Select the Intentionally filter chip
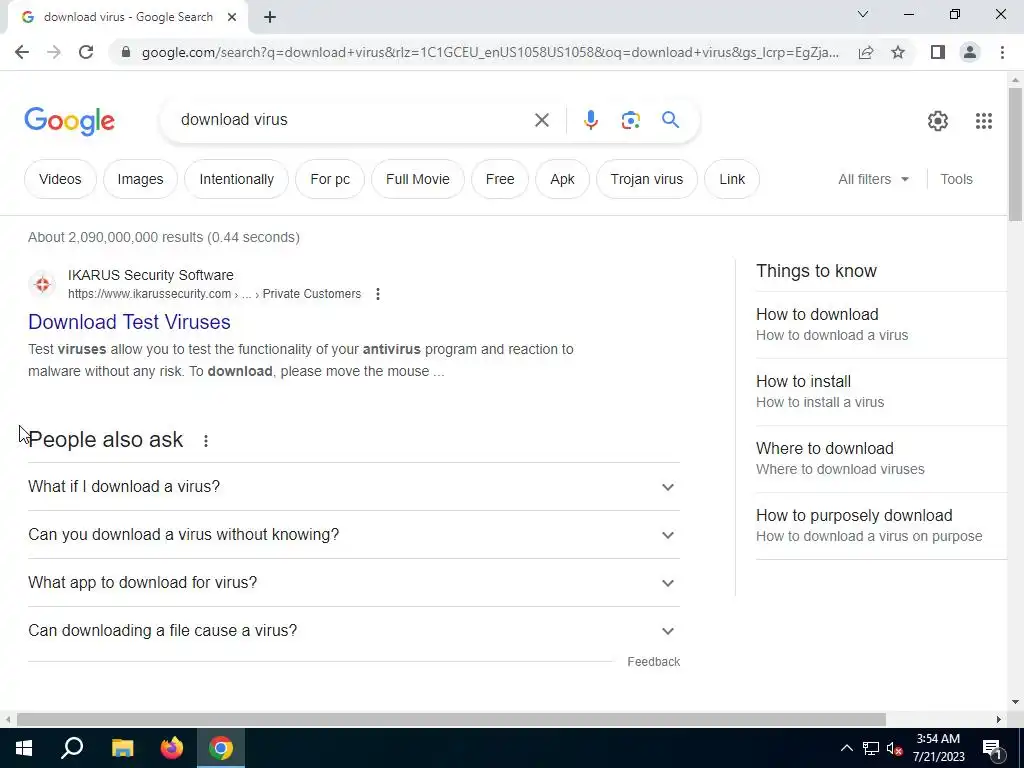The image size is (1024, 768). (x=236, y=179)
